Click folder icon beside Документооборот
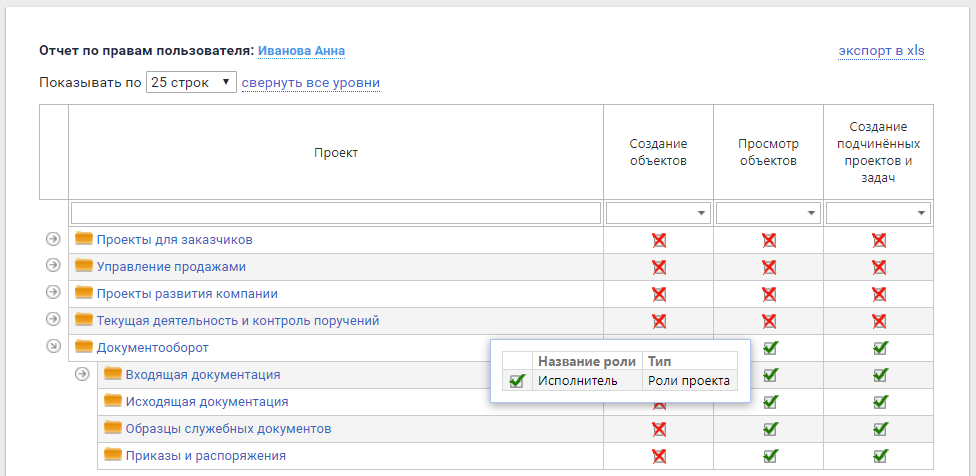 pyautogui.click(x=84, y=347)
